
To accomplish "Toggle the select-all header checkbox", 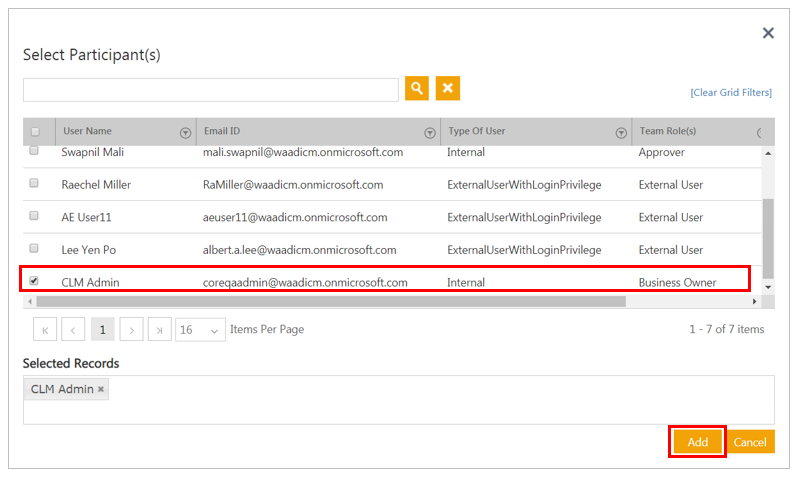I will click(x=35, y=131).
